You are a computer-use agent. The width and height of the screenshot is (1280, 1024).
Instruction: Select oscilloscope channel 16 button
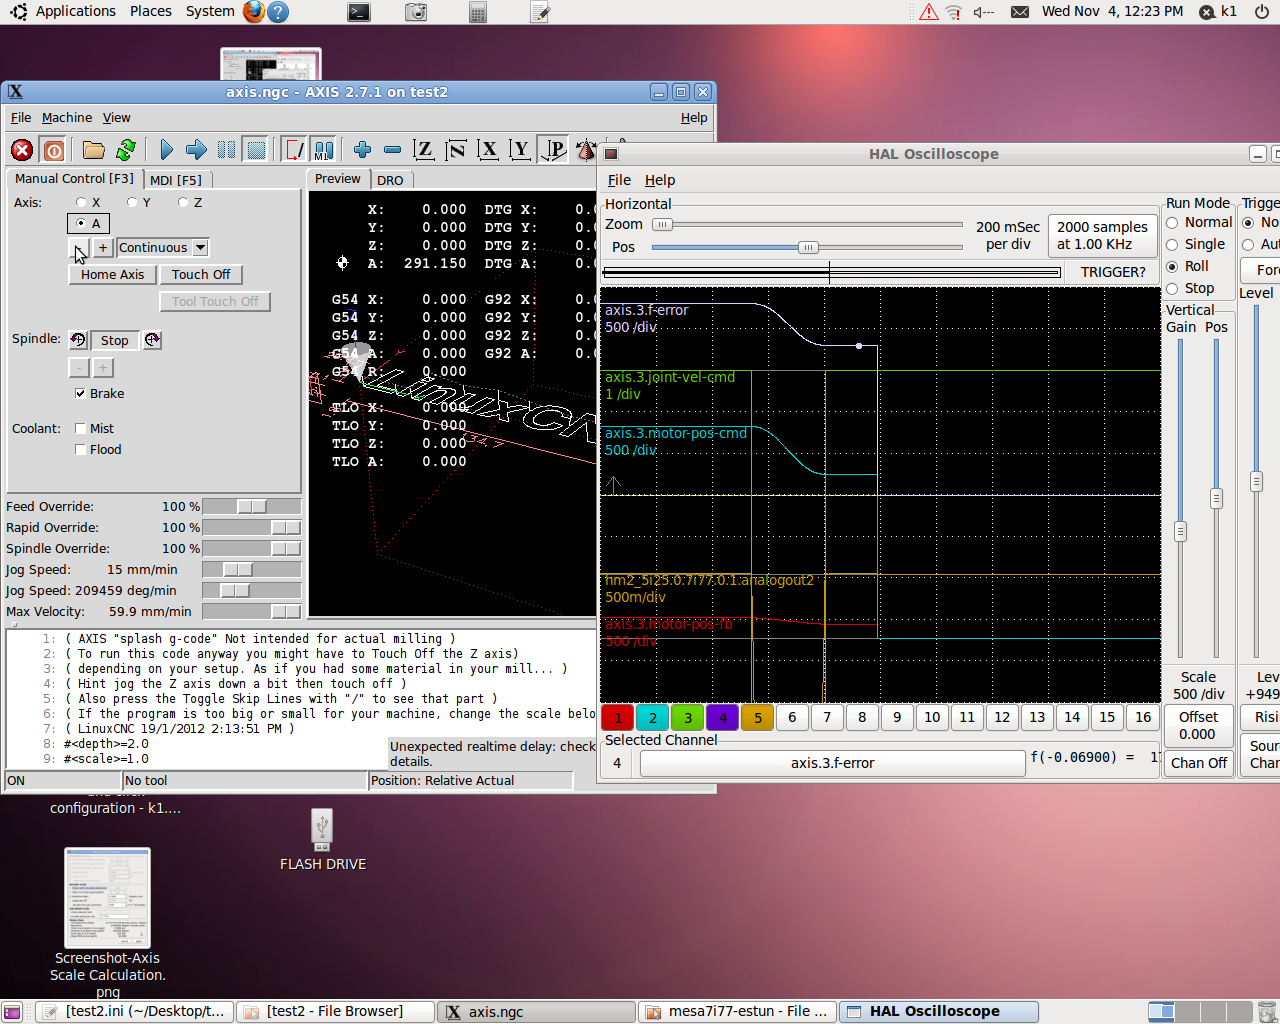click(x=1143, y=717)
